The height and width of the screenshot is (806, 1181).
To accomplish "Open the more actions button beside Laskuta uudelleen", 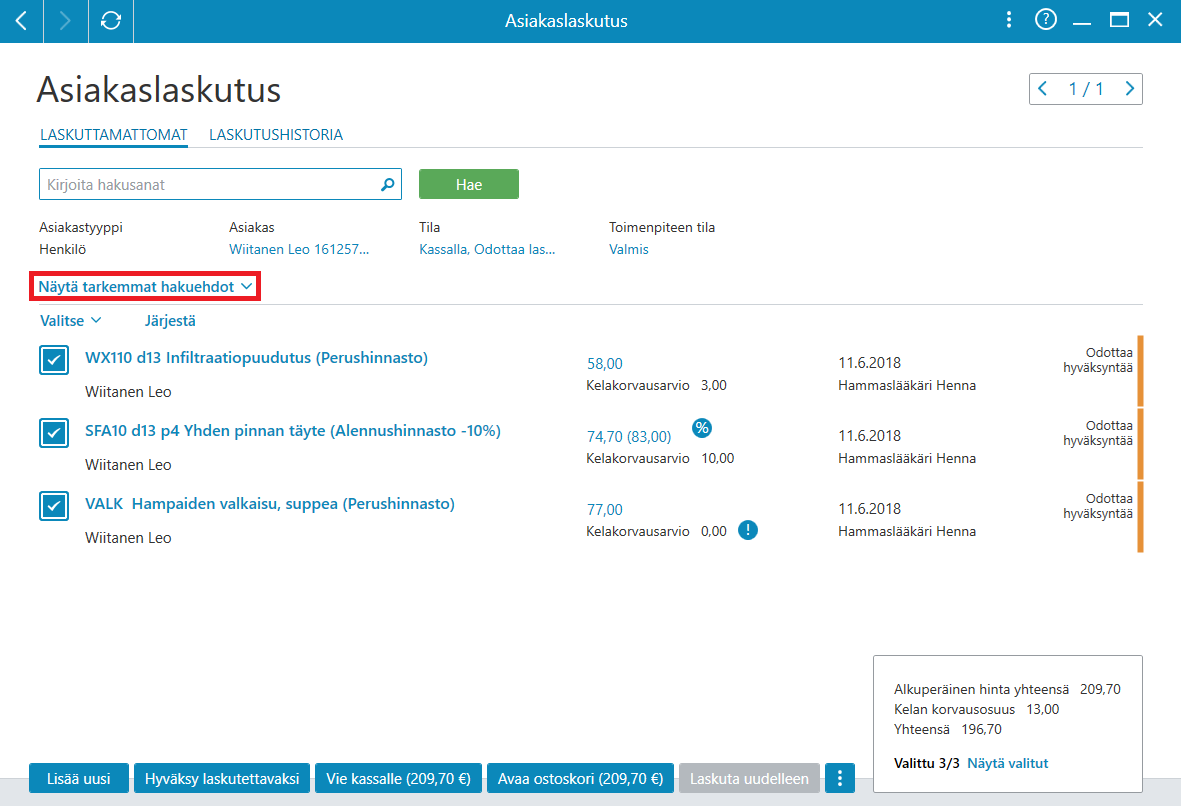I will pos(840,778).
